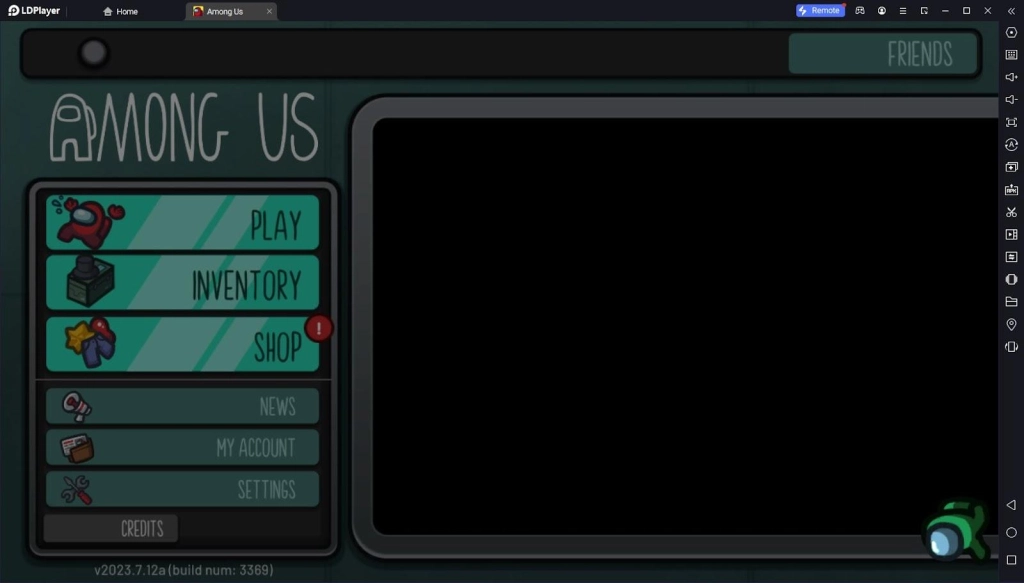Show the Credits

pos(110,528)
